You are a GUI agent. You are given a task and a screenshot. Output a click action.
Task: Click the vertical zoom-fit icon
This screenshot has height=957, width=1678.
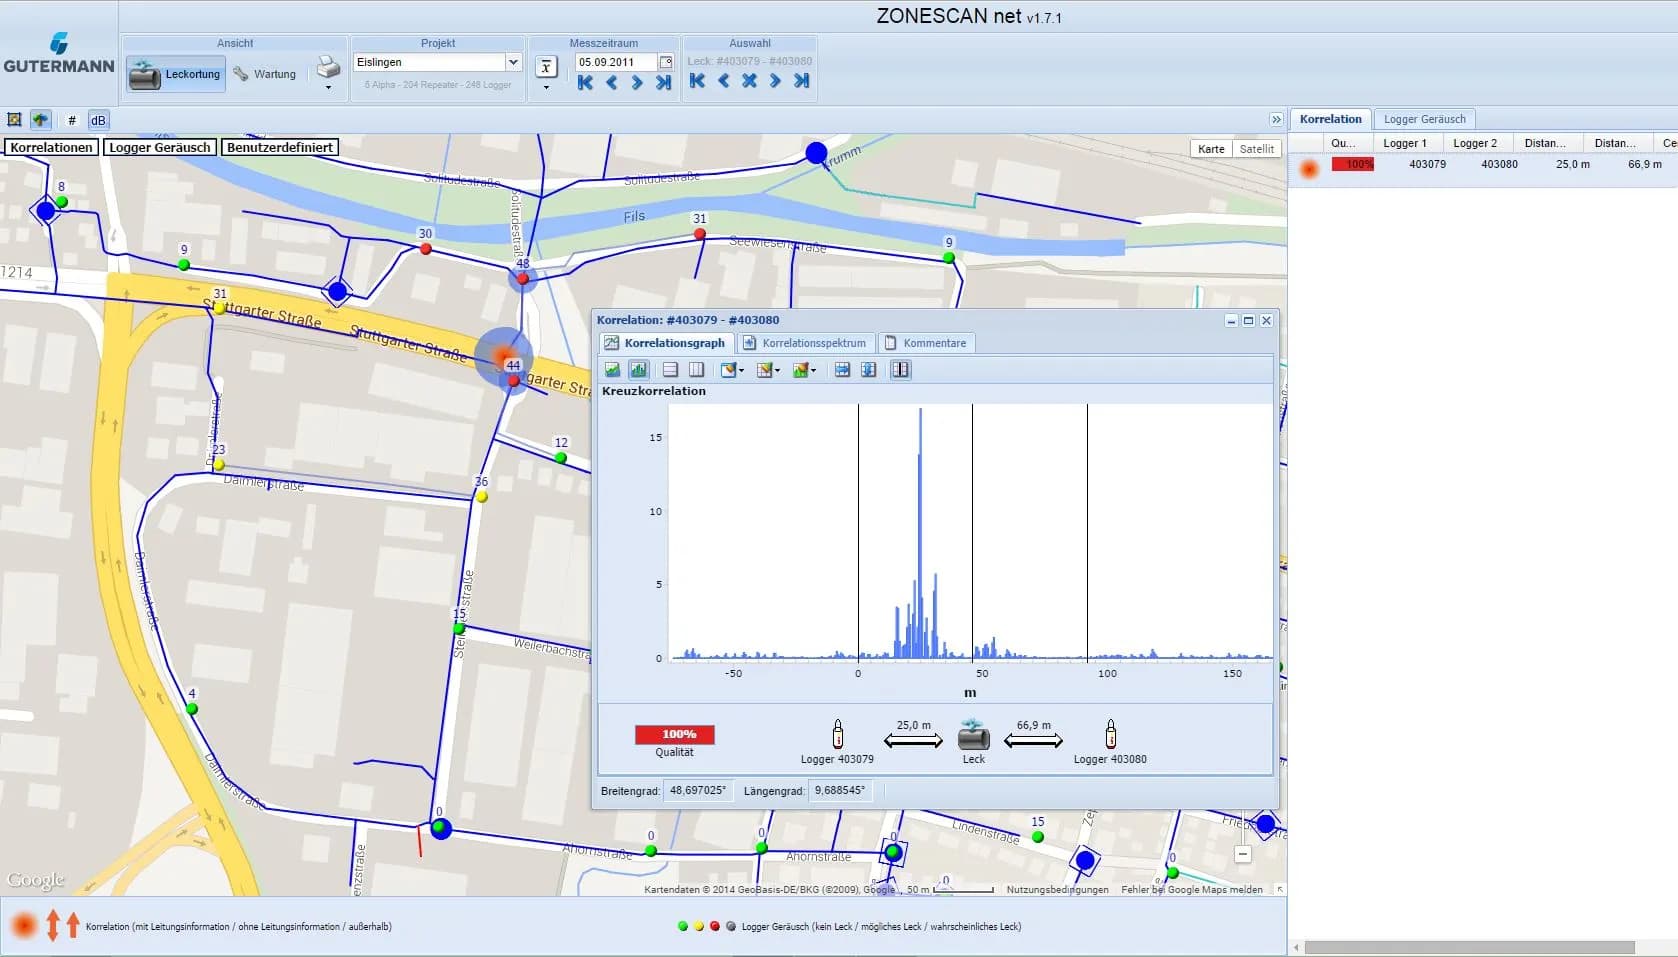pyautogui.click(x=868, y=370)
